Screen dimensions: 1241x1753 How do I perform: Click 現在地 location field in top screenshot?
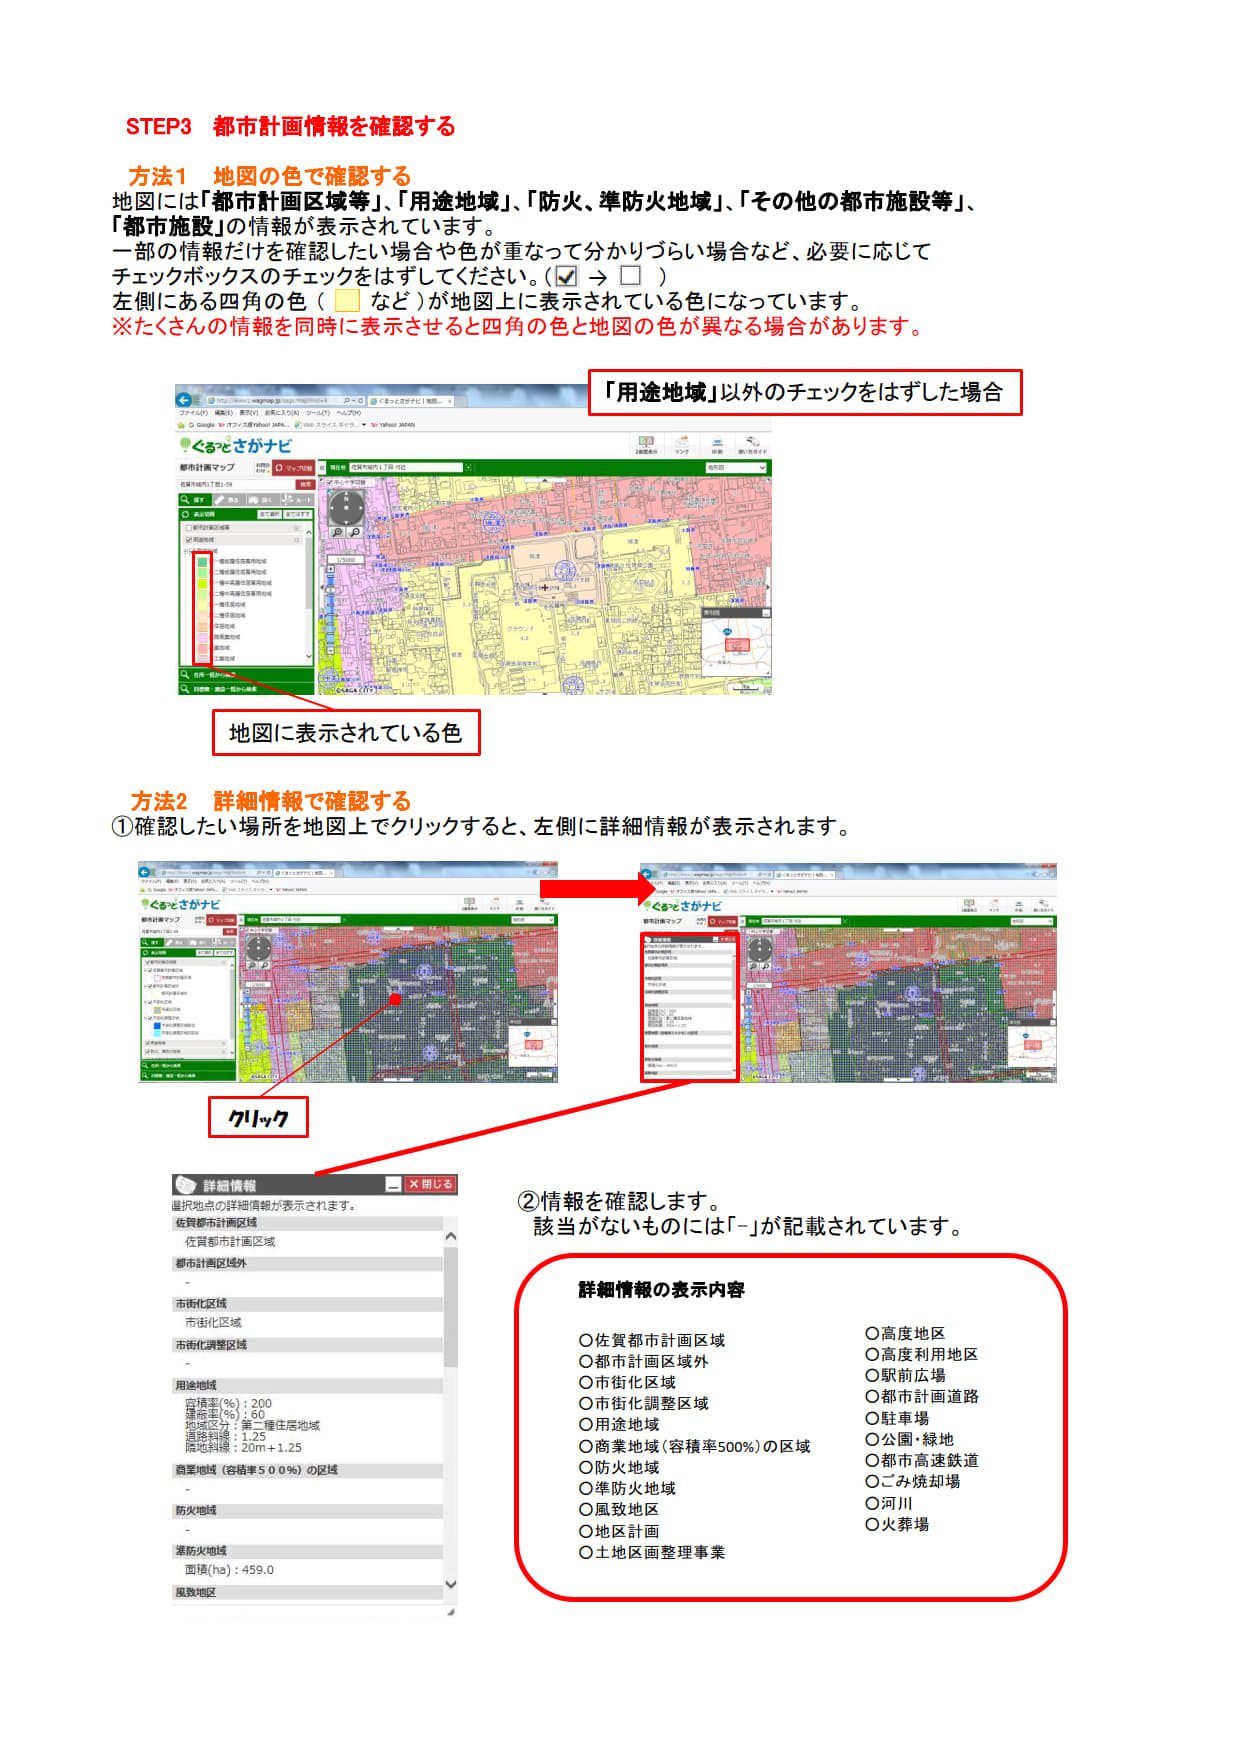tap(406, 467)
